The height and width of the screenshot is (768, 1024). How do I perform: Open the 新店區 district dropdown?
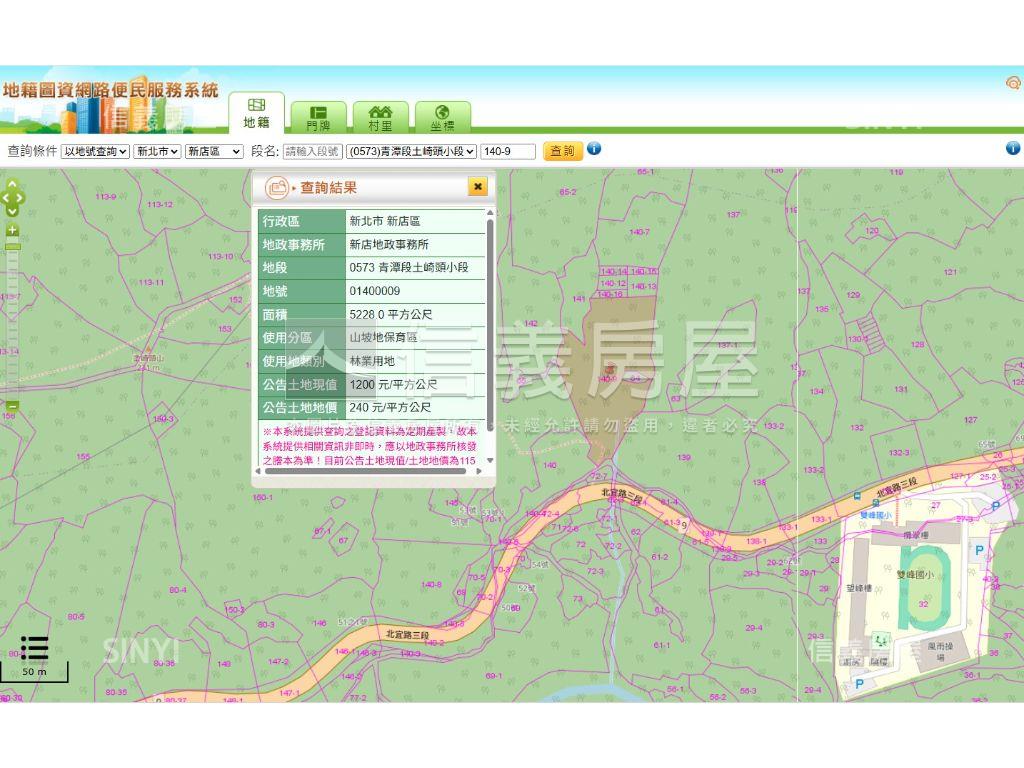tap(214, 152)
